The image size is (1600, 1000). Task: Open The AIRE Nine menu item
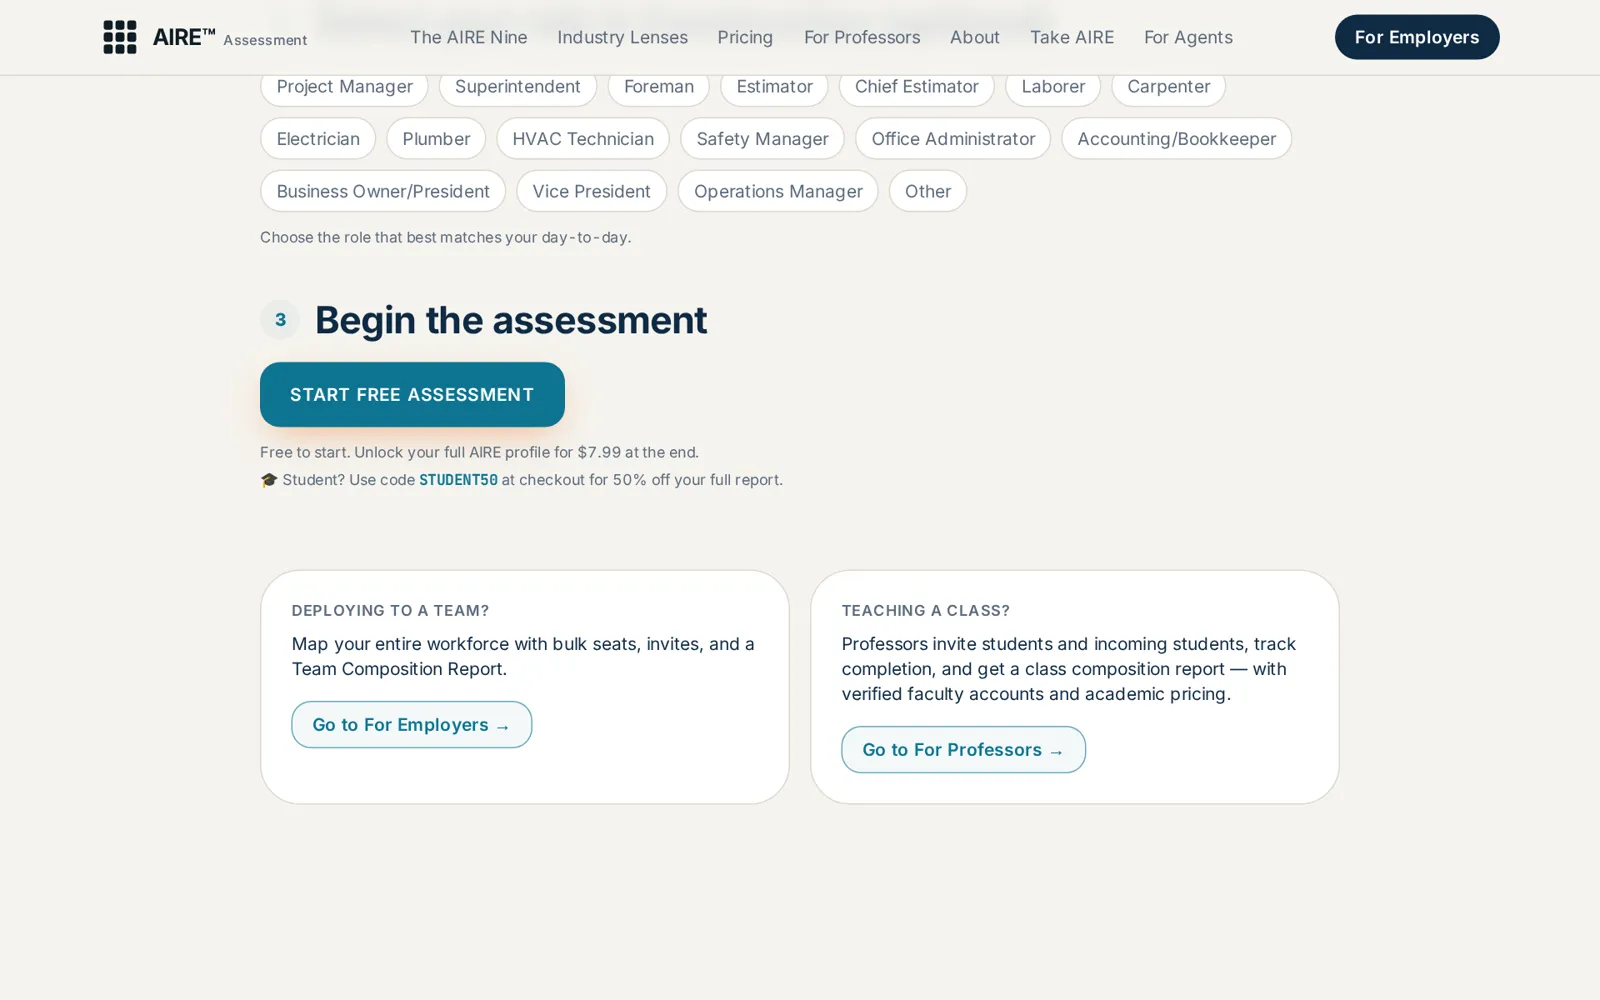pyautogui.click(x=468, y=37)
